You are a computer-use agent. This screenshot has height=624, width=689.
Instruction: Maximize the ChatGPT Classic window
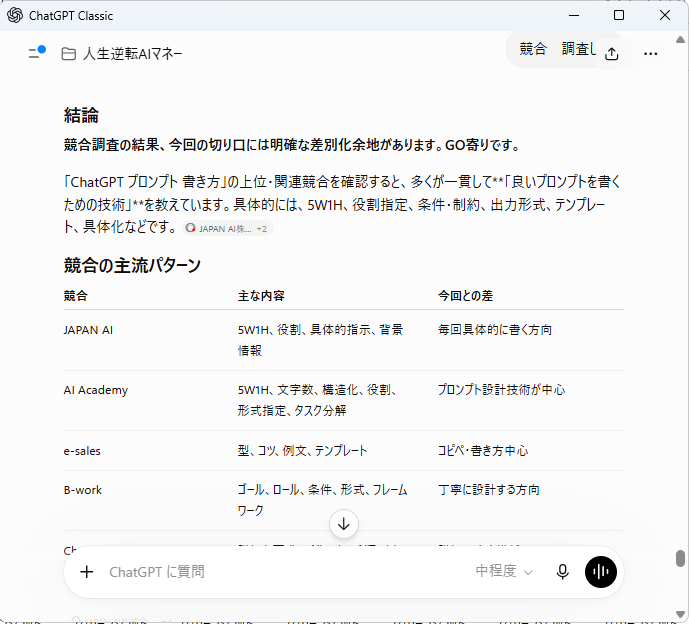619,15
